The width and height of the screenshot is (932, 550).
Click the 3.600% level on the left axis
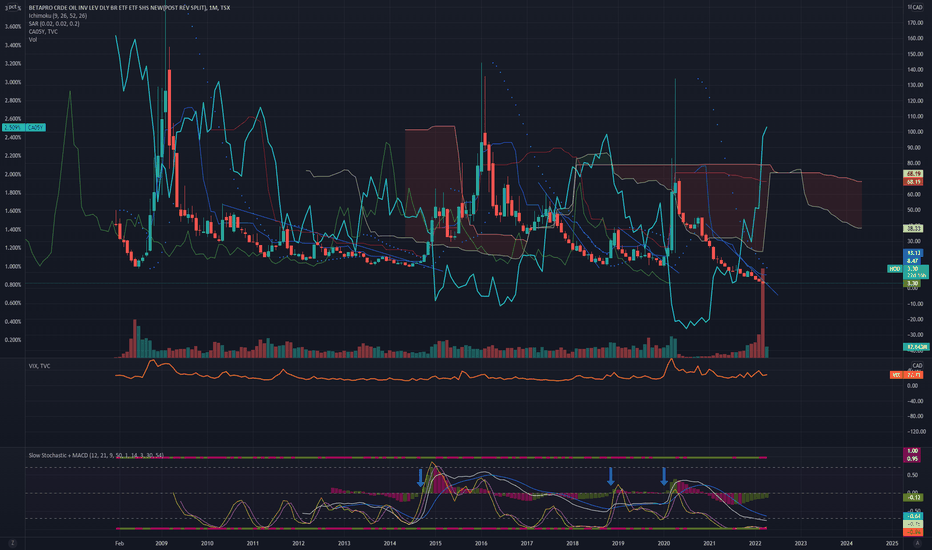point(13,27)
